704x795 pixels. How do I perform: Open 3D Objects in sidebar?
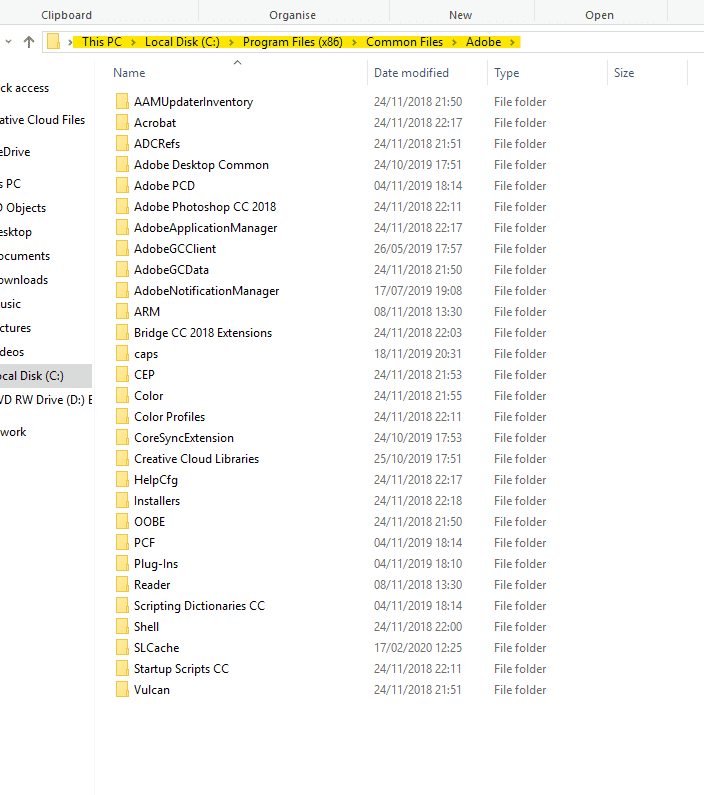[x=23, y=208]
